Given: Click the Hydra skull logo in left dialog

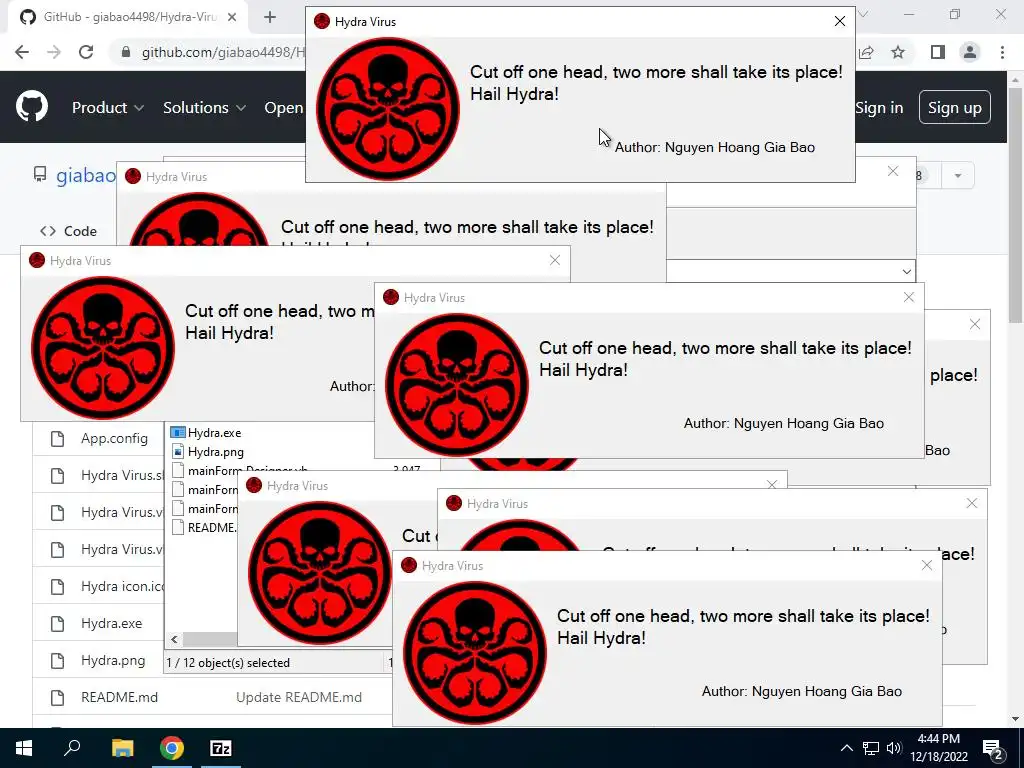Looking at the screenshot, I should point(103,347).
